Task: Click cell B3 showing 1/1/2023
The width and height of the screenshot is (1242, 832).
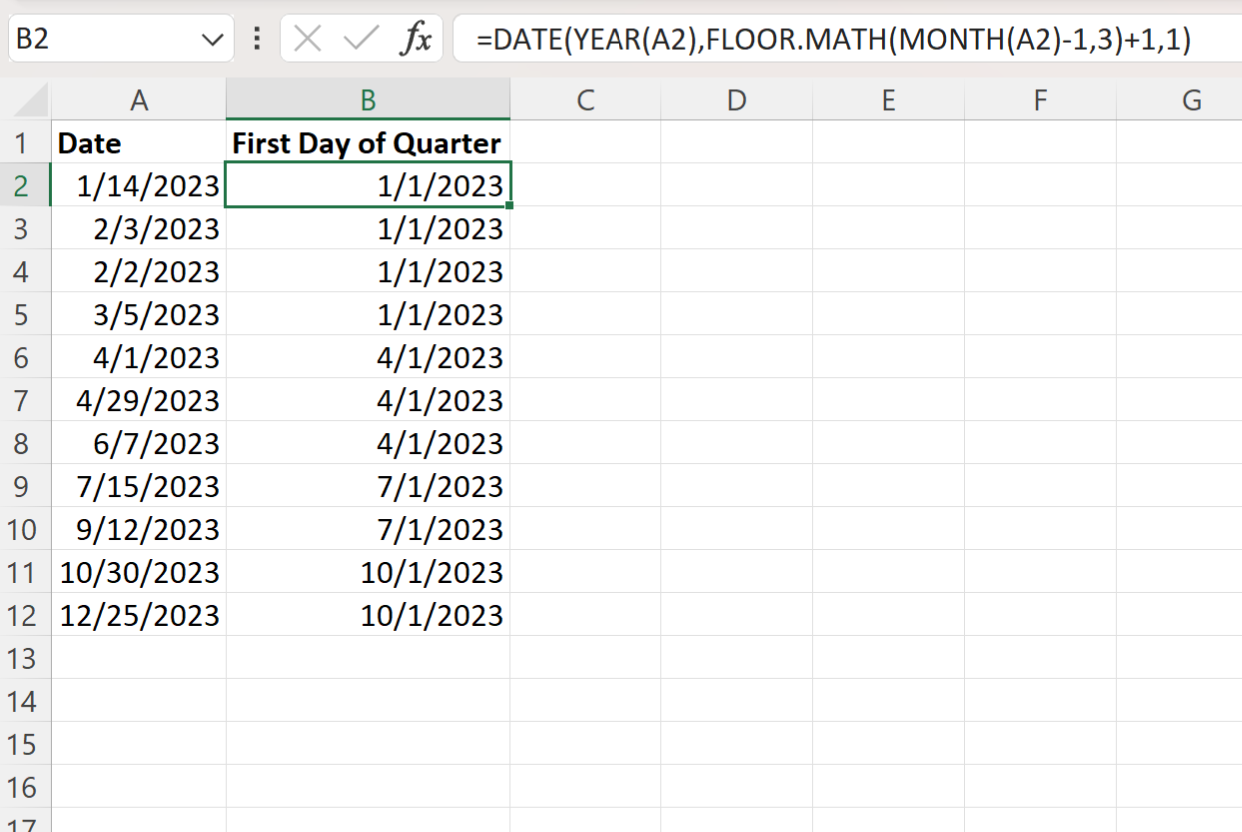Action: 368,229
